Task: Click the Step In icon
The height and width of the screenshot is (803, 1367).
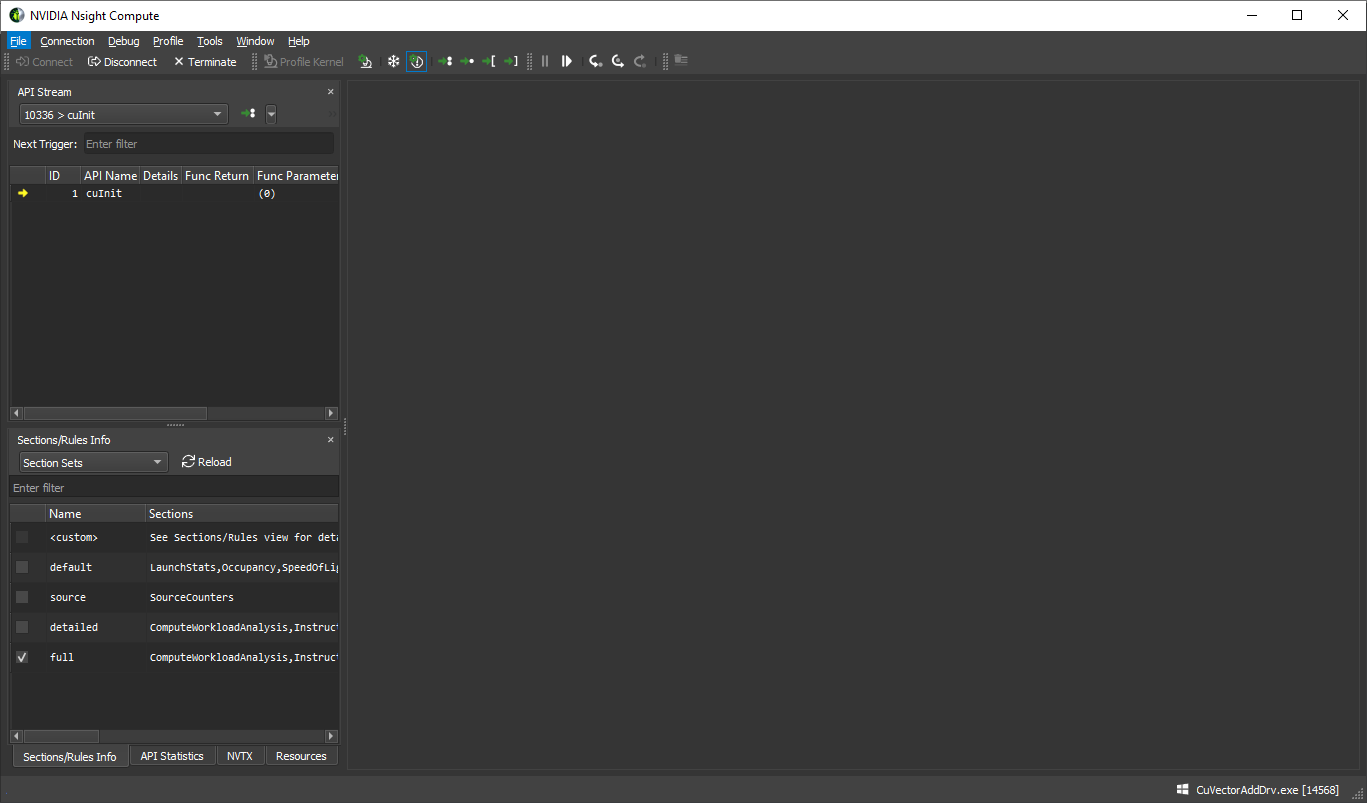Action: tap(596, 62)
